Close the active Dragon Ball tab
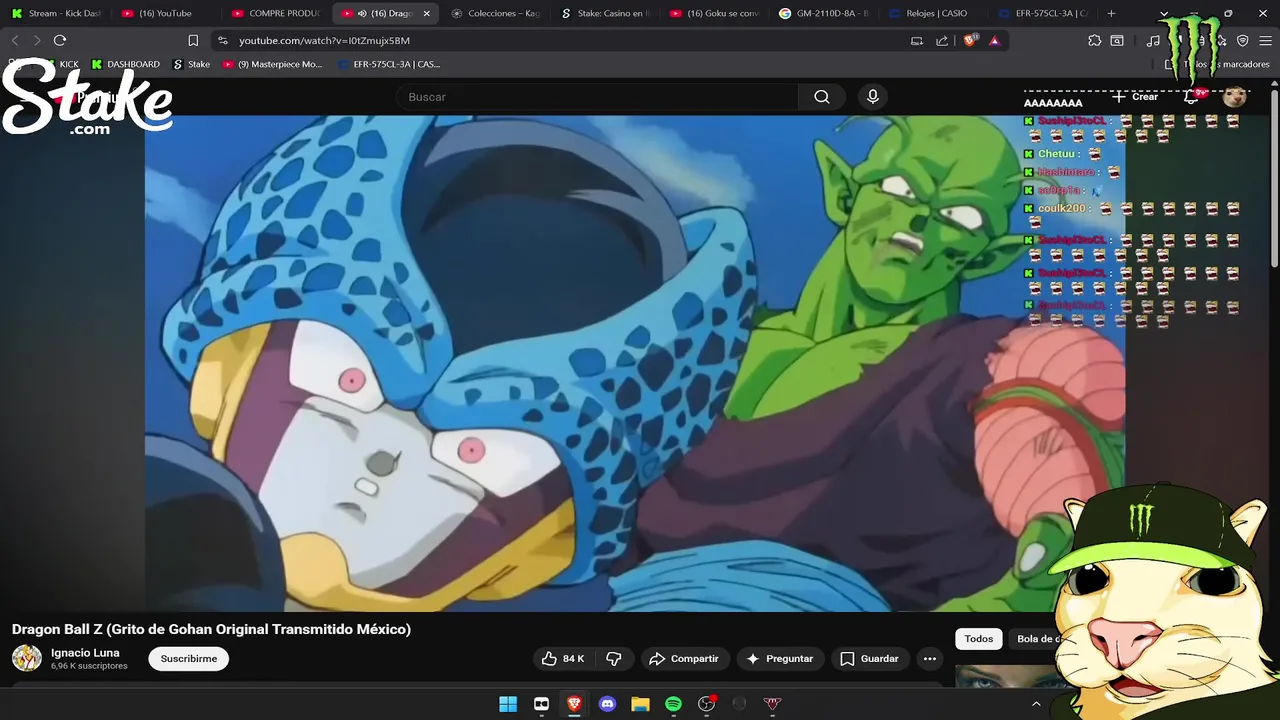The height and width of the screenshot is (720, 1280). coord(427,13)
